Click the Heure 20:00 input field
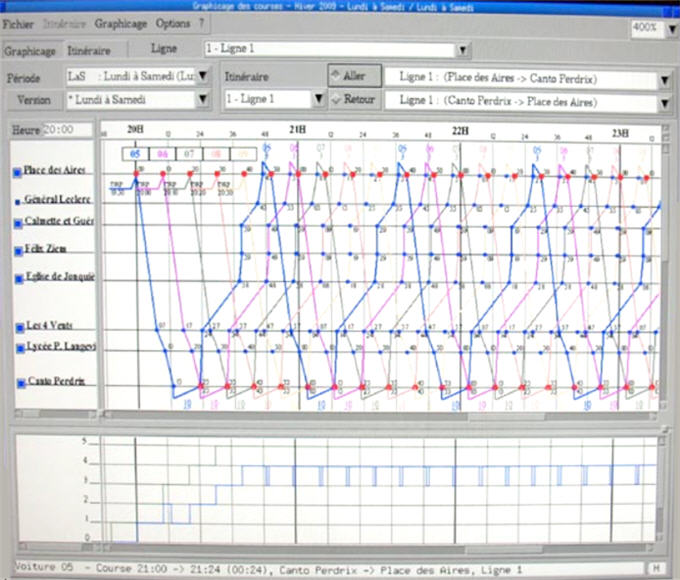 click(x=67, y=129)
